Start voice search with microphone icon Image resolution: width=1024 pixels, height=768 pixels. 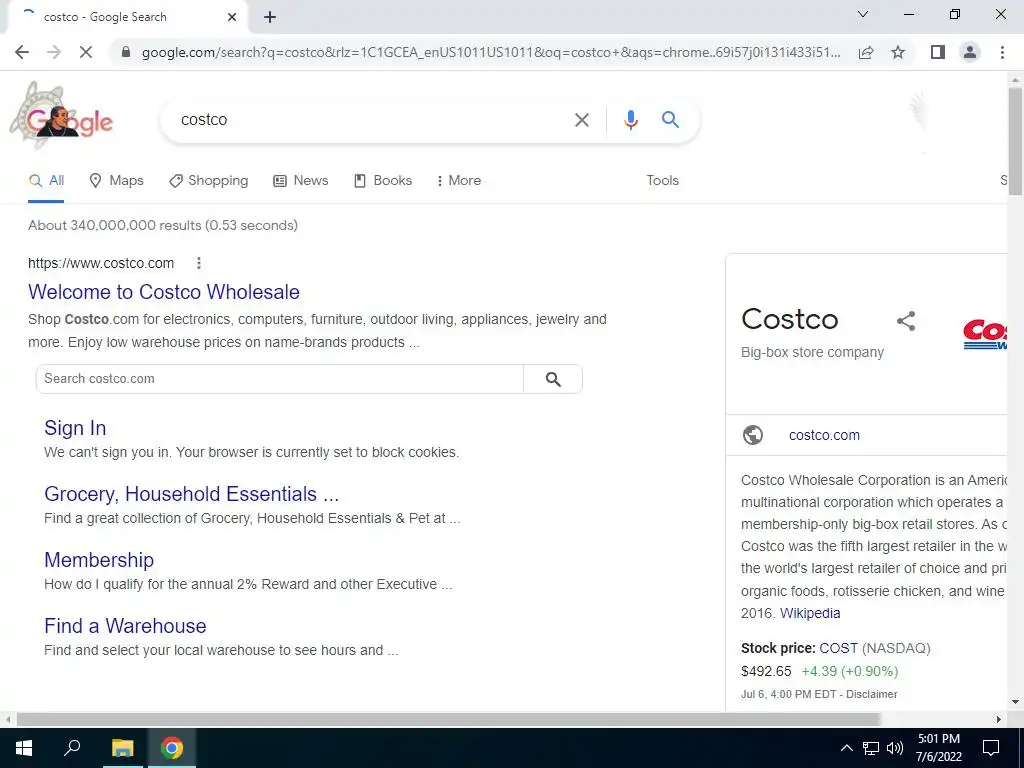(630, 120)
